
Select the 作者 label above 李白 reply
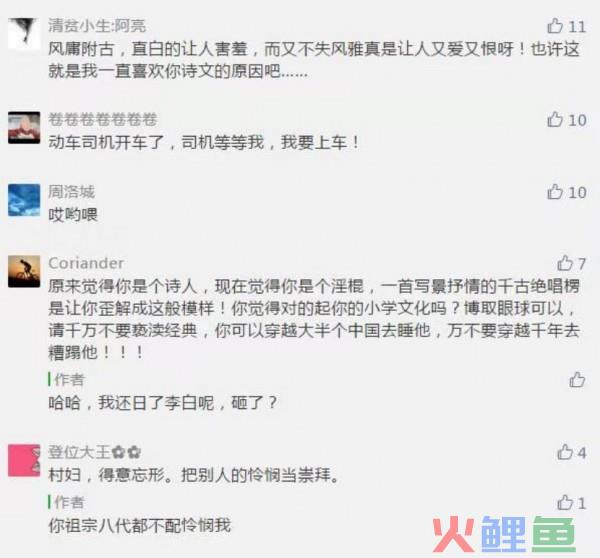(x=69, y=380)
